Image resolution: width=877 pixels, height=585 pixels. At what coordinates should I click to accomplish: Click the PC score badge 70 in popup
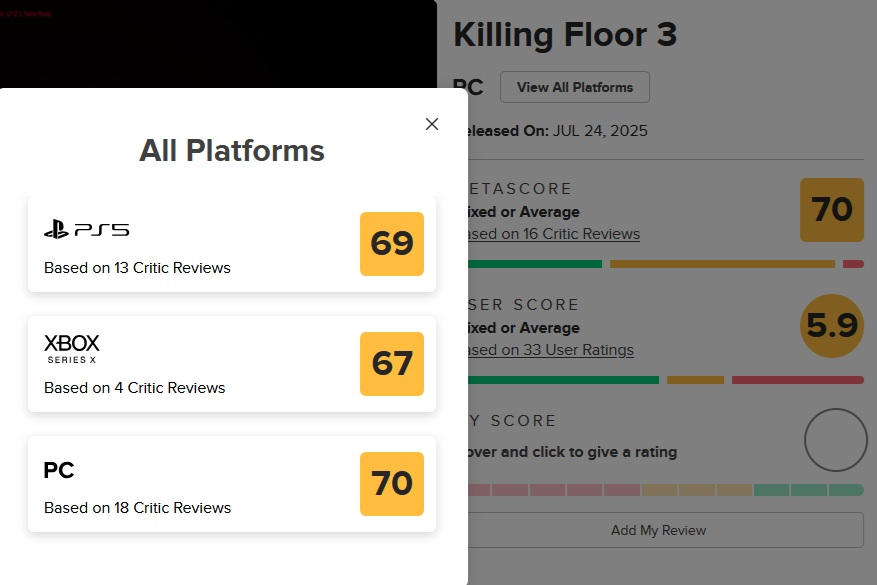[x=392, y=484]
